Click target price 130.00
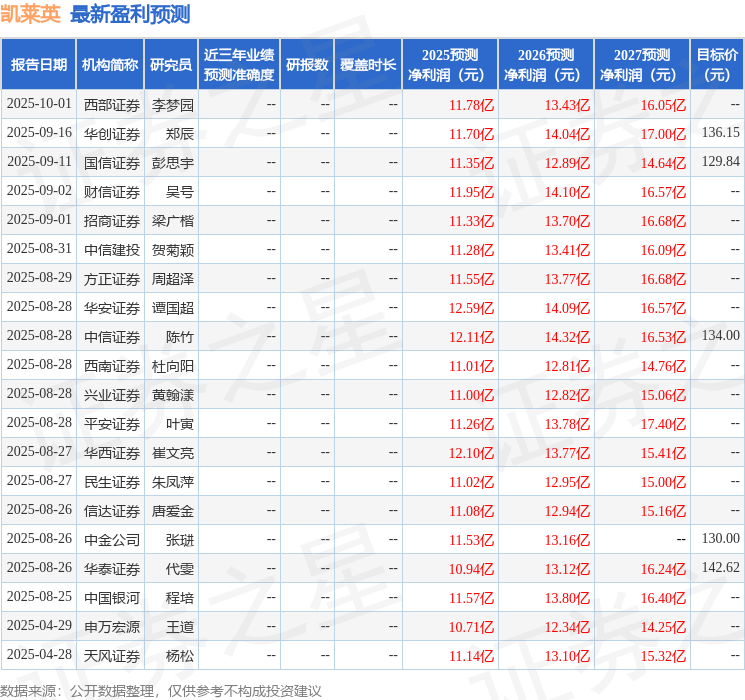This screenshot has height=700, width=745. (x=721, y=538)
